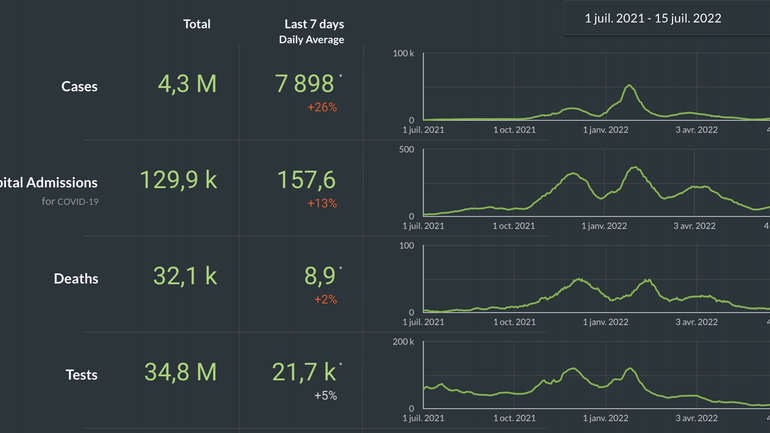Click the Deaths row label
Screen dimensions: 770x433
click(x=76, y=279)
